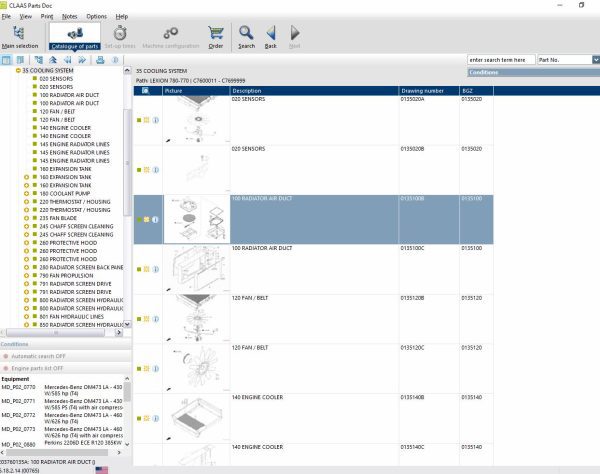Screen dimensions: 600x474
Task: Click green square icon for drawing 0135100C
Action: coord(139,269)
